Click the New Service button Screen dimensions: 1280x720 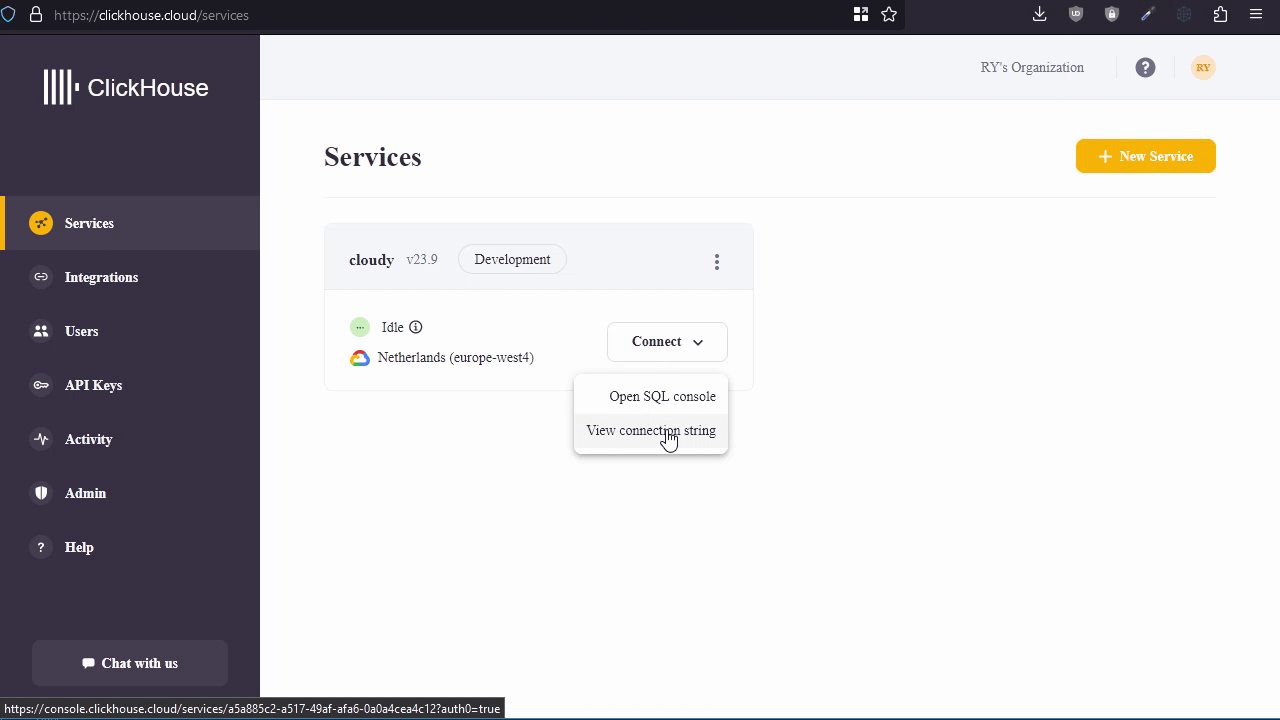point(1145,156)
